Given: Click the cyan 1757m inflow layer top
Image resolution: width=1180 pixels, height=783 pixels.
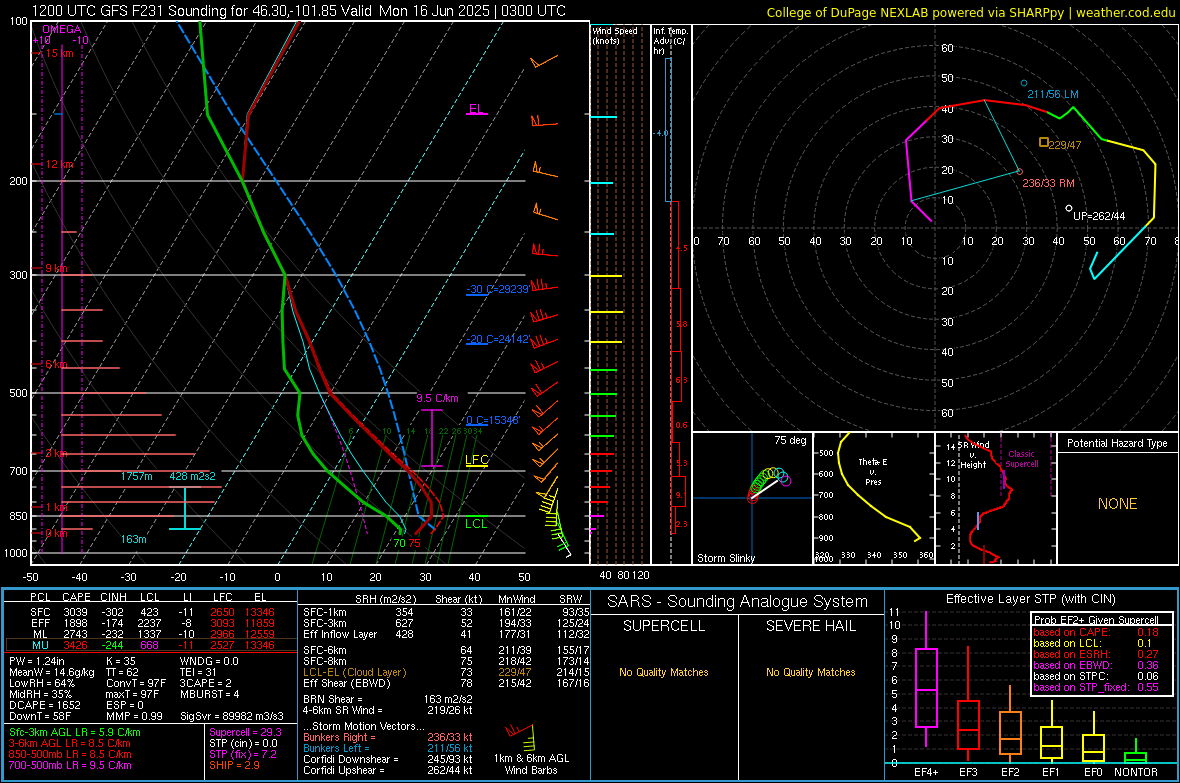Looking at the screenshot, I should [x=136, y=477].
